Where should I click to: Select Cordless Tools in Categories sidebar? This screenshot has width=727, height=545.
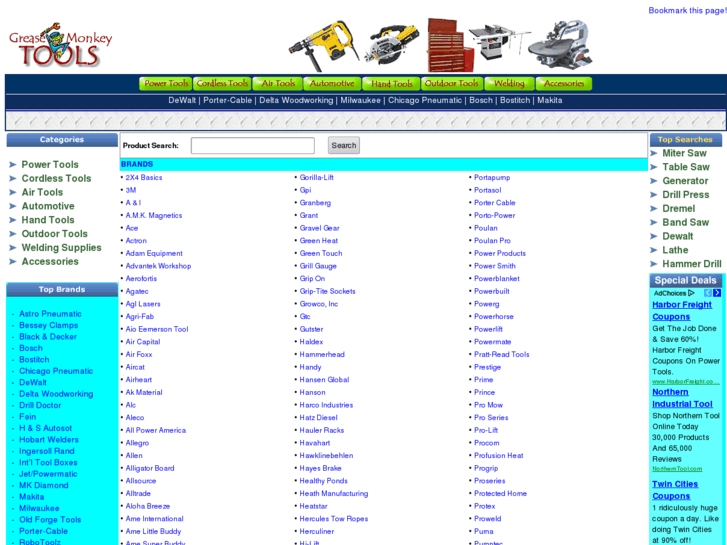56,179
